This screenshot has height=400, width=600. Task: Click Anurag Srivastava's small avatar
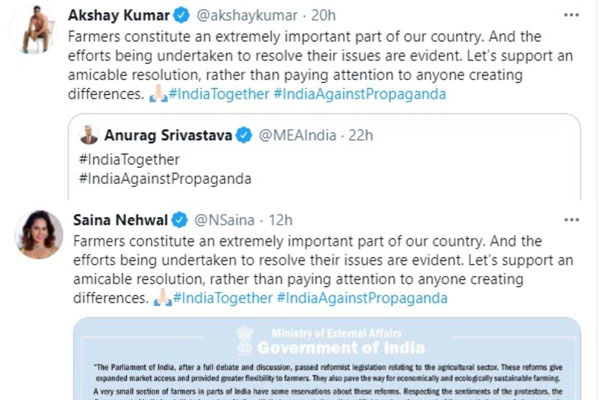(x=90, y=135)
